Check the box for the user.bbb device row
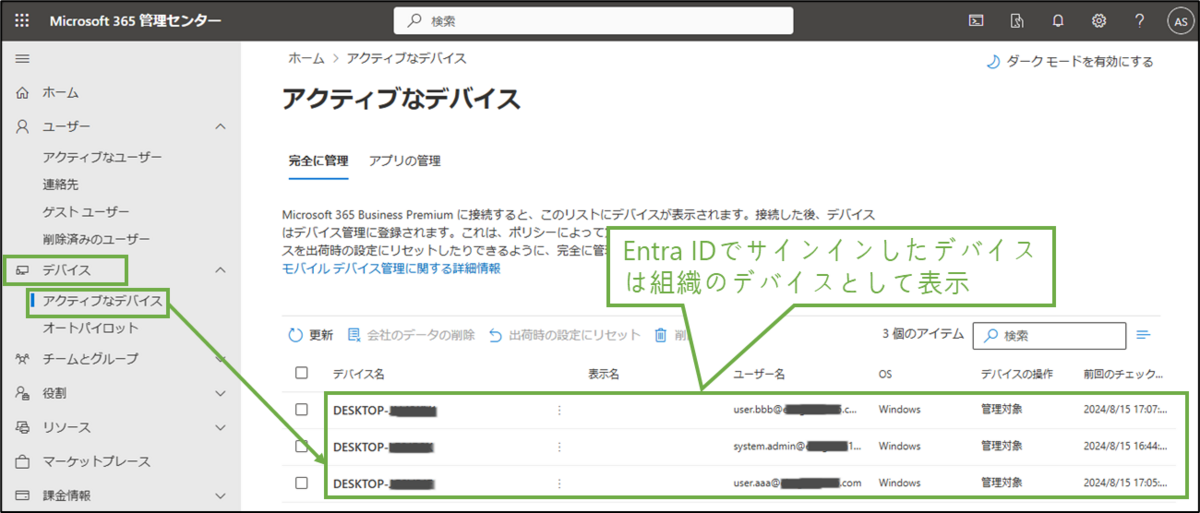The image size is (1200, 513). pos(302,410)
